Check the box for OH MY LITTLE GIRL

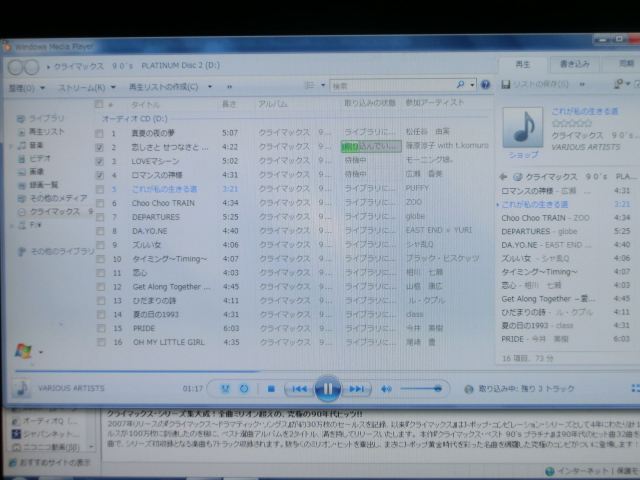click(x=101, y=342)
